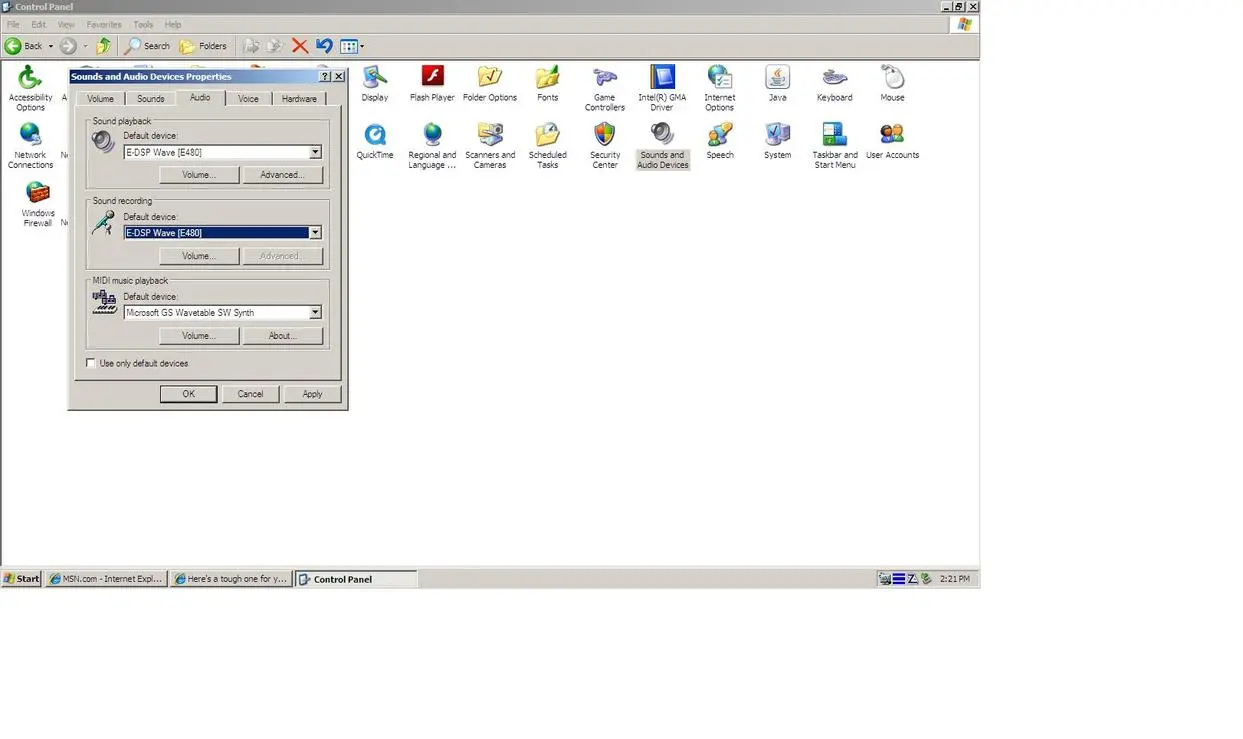Open Network Connections icon
The image size is (1243, 739).
tap(30, 145)
